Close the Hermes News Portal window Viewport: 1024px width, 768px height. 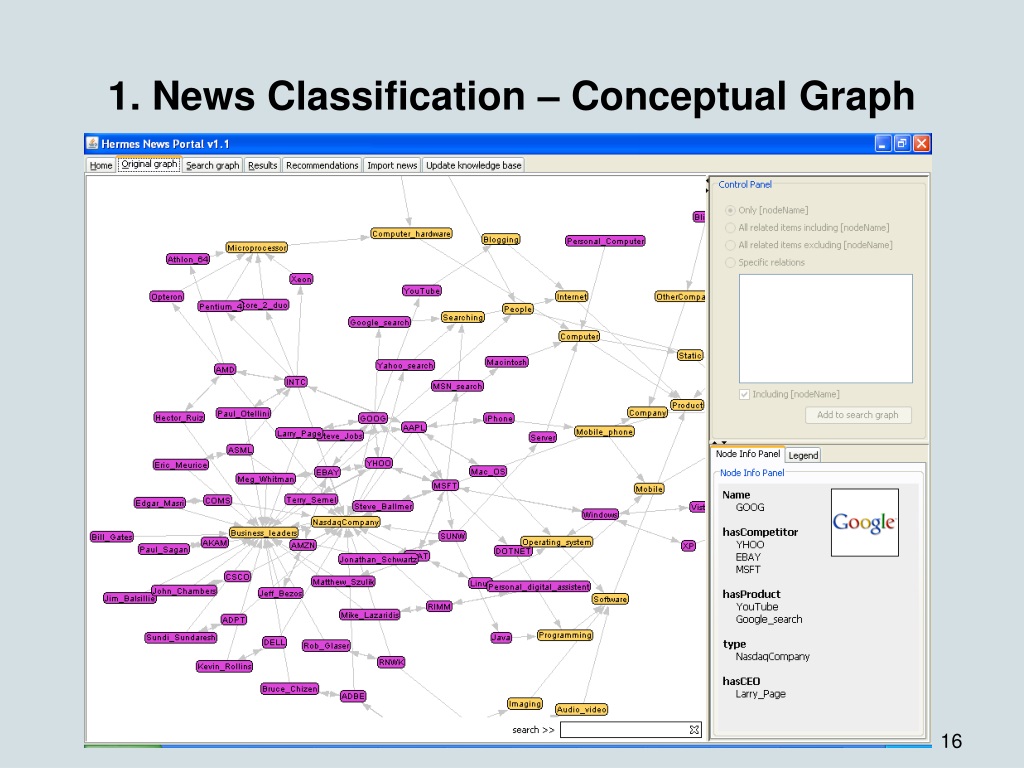point(921,144)
